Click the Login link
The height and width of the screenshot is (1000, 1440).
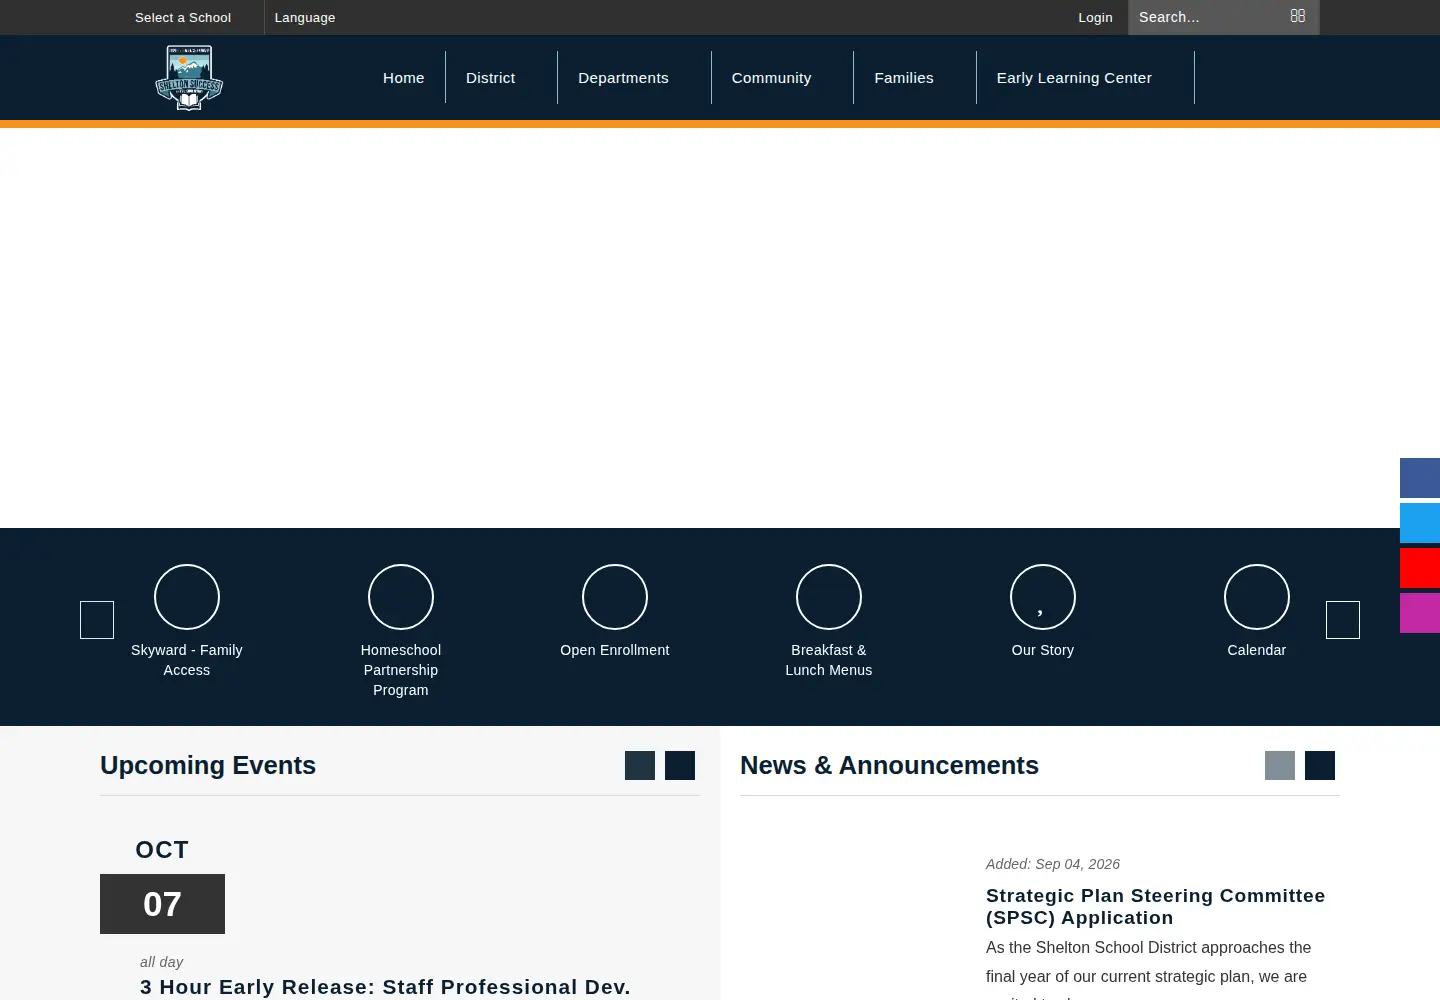[1095, 17]
